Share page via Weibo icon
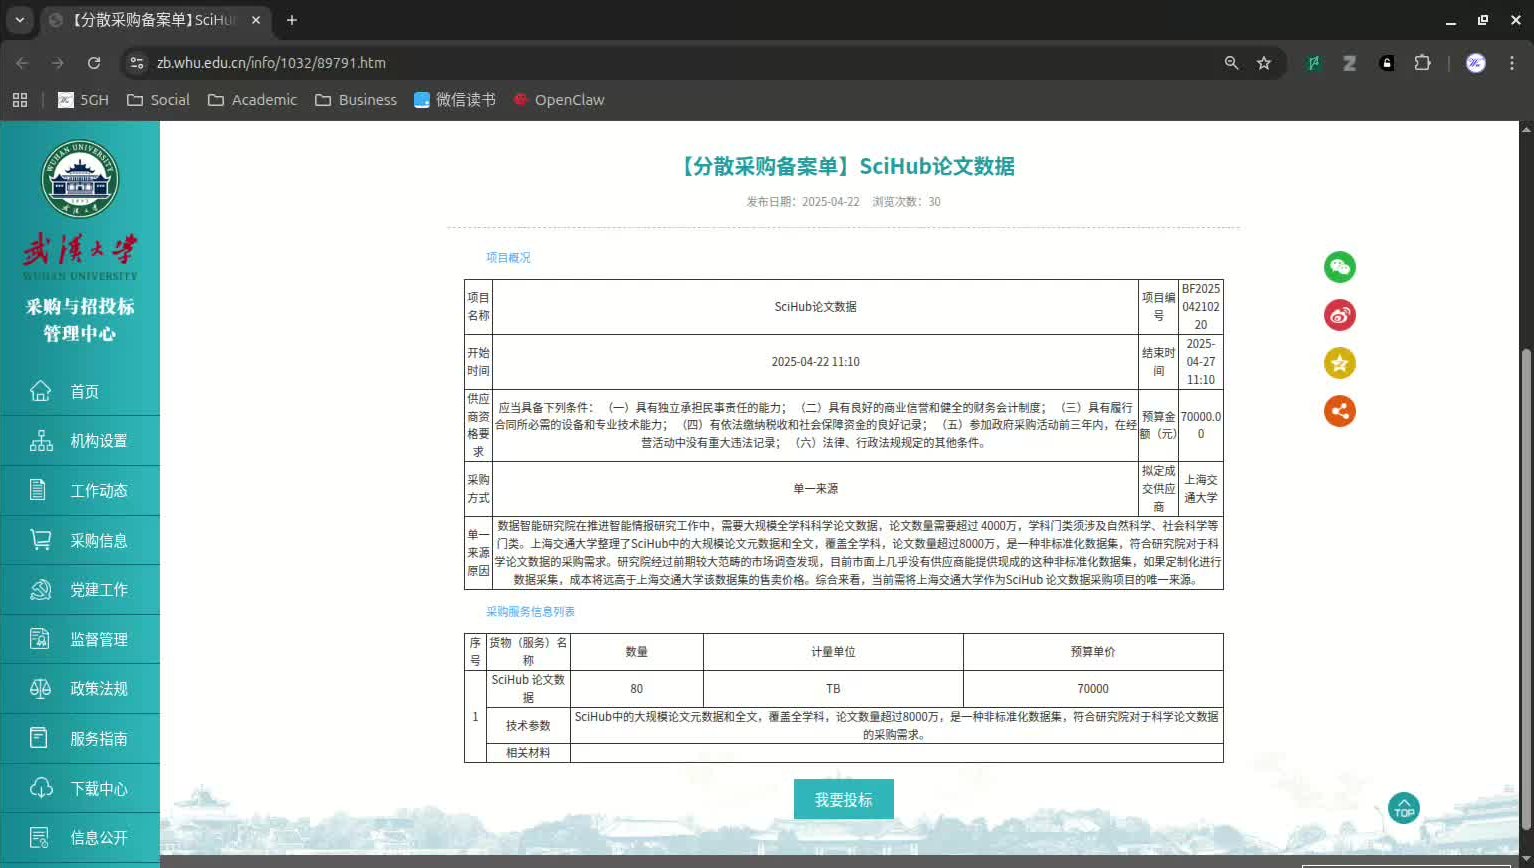The image size is (1534, 868). [x=1339, y=315]
